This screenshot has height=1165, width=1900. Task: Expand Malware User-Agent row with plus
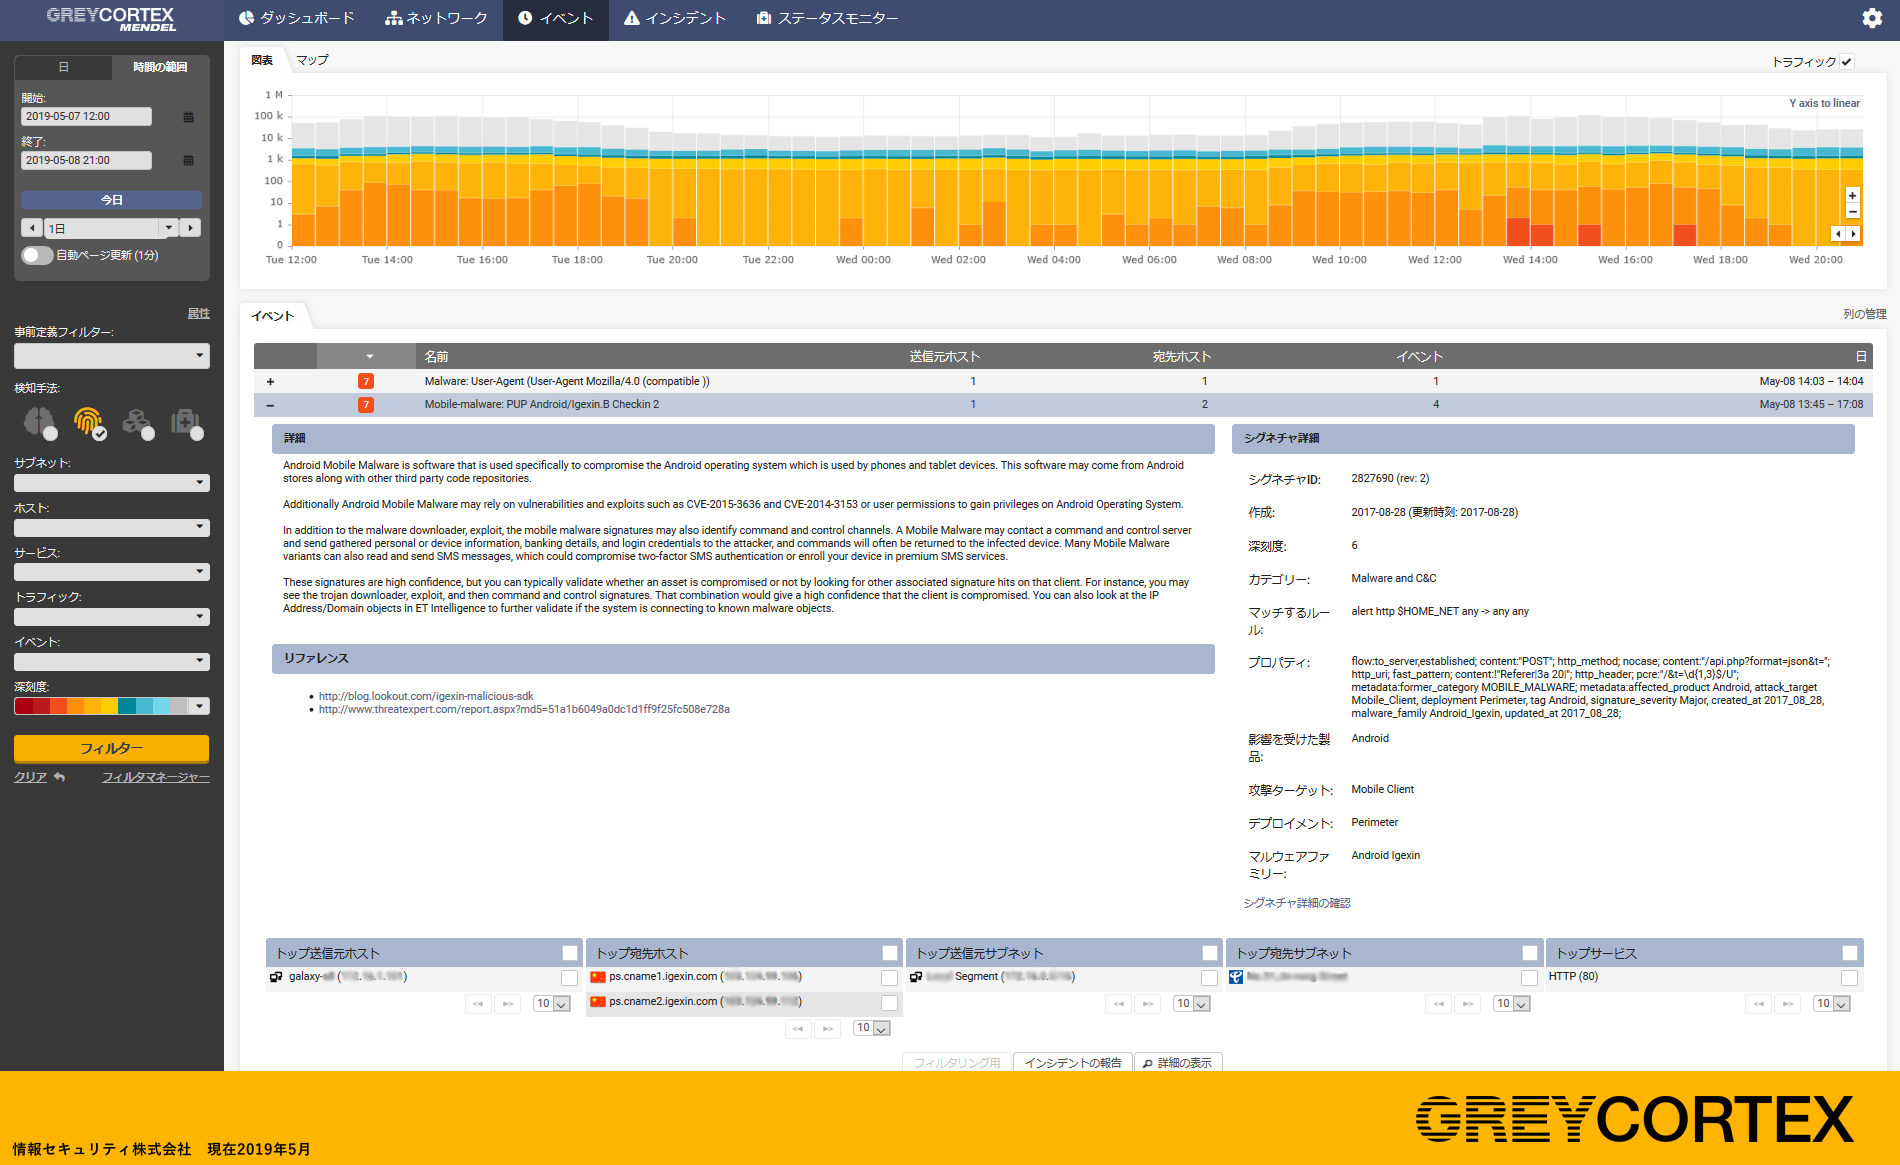[x=270, y=381]
